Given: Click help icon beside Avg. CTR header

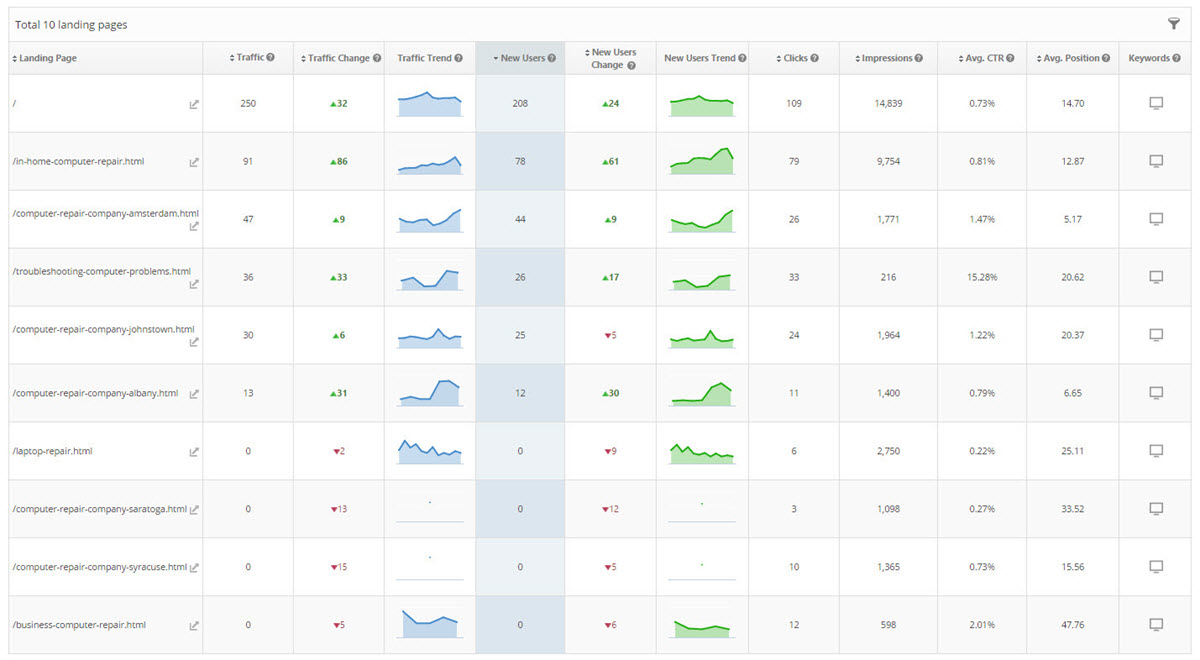Looking at the screenshot, I should pos(1010,58).
